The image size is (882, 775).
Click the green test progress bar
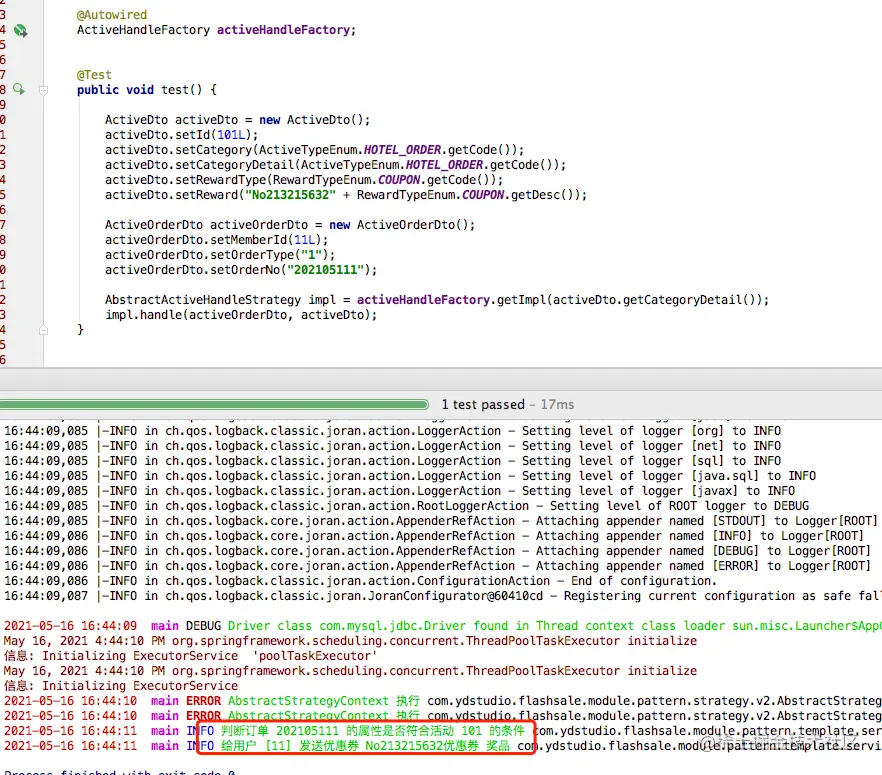click(x=214, y=404)
